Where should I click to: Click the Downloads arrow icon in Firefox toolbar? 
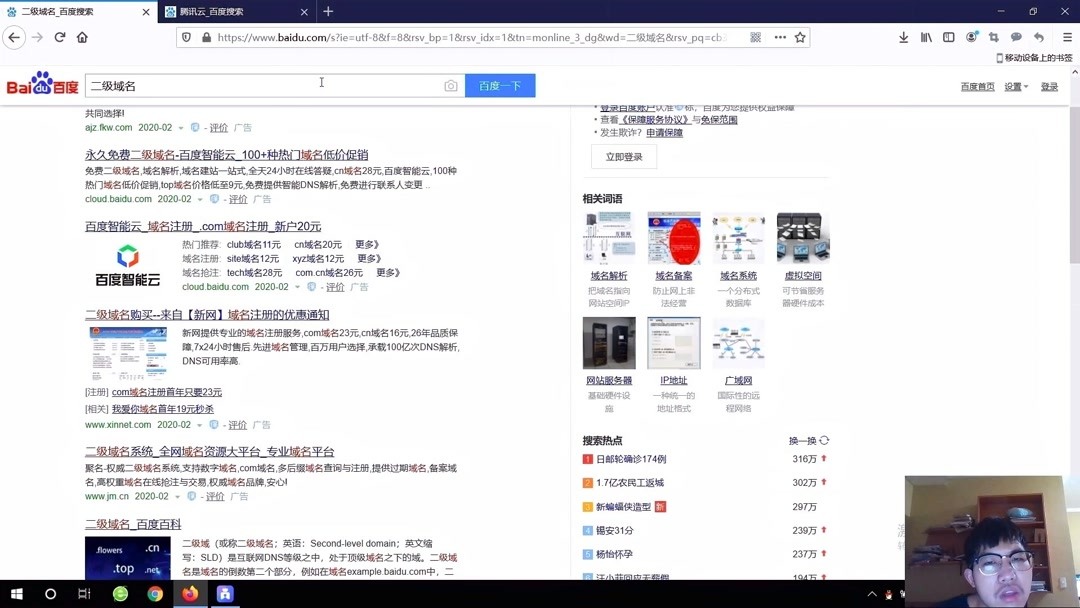[x=903, y=37]
